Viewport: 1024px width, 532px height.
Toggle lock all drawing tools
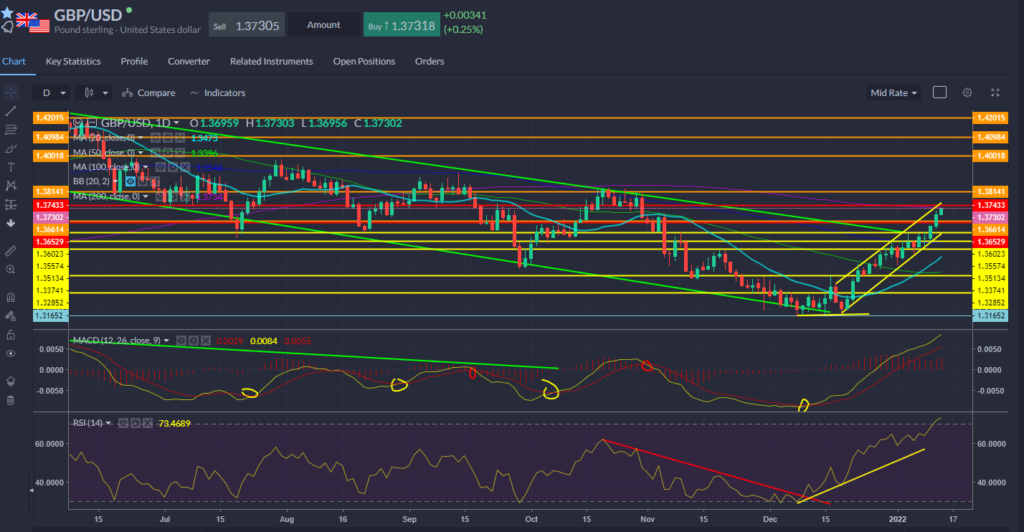click(x=10, y=334)
